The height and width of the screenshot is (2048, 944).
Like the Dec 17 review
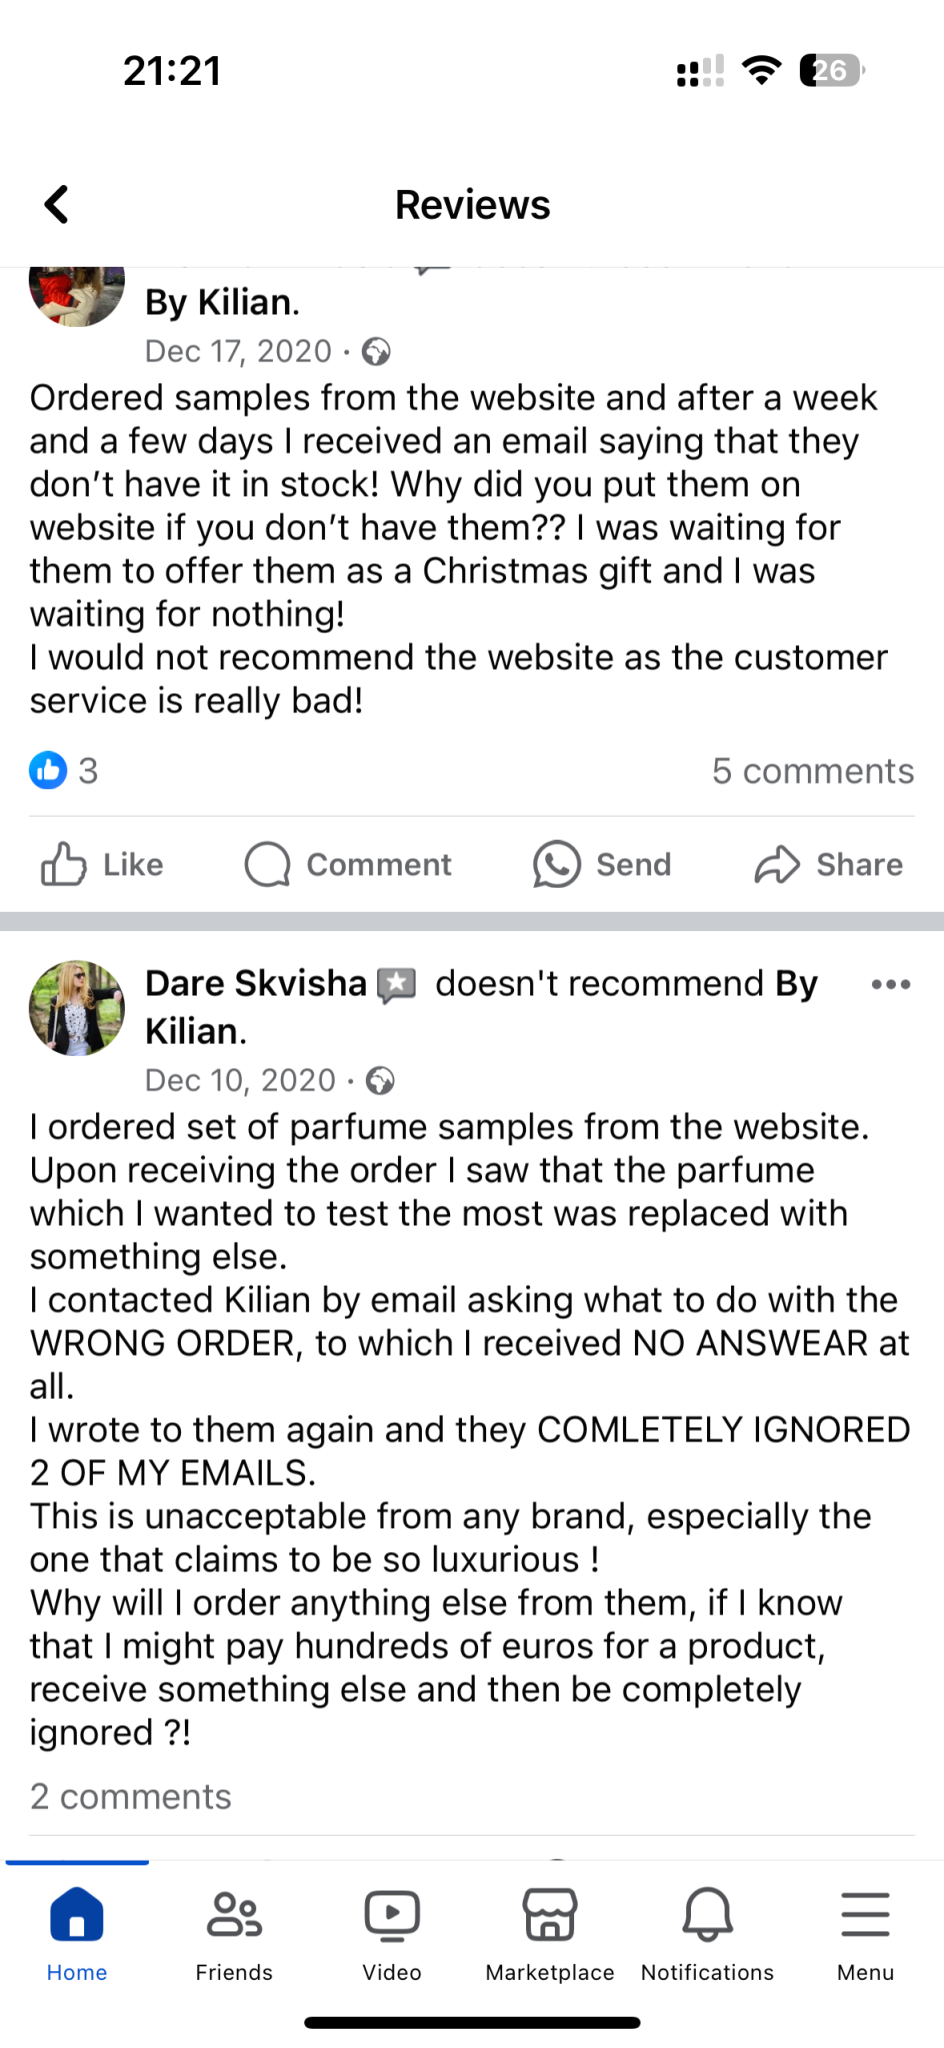(102, 864)
